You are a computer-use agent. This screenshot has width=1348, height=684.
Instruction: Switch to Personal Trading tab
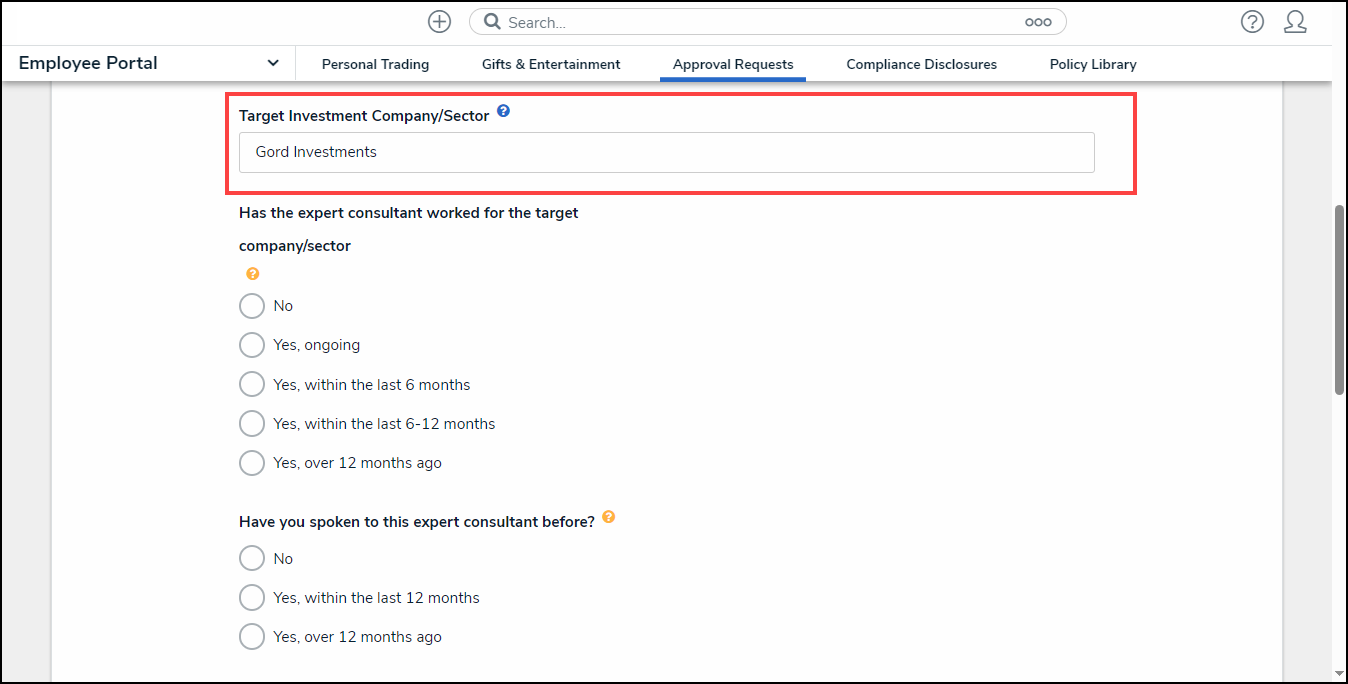tap(375, 64)
